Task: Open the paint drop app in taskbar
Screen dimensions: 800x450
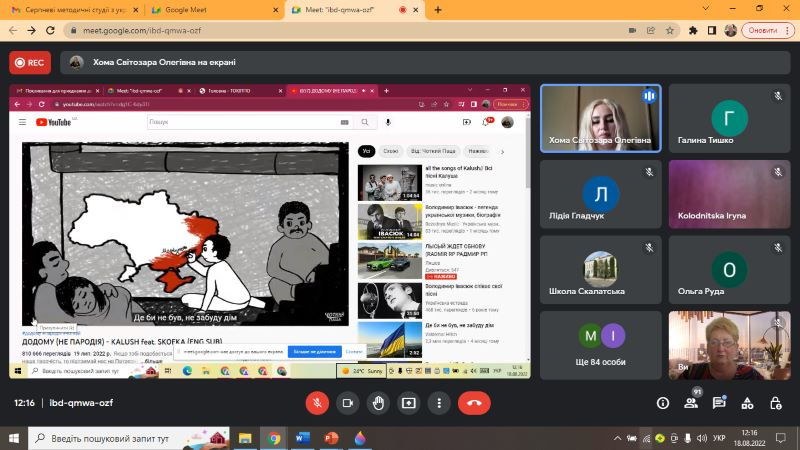Action: click(360, 438)
